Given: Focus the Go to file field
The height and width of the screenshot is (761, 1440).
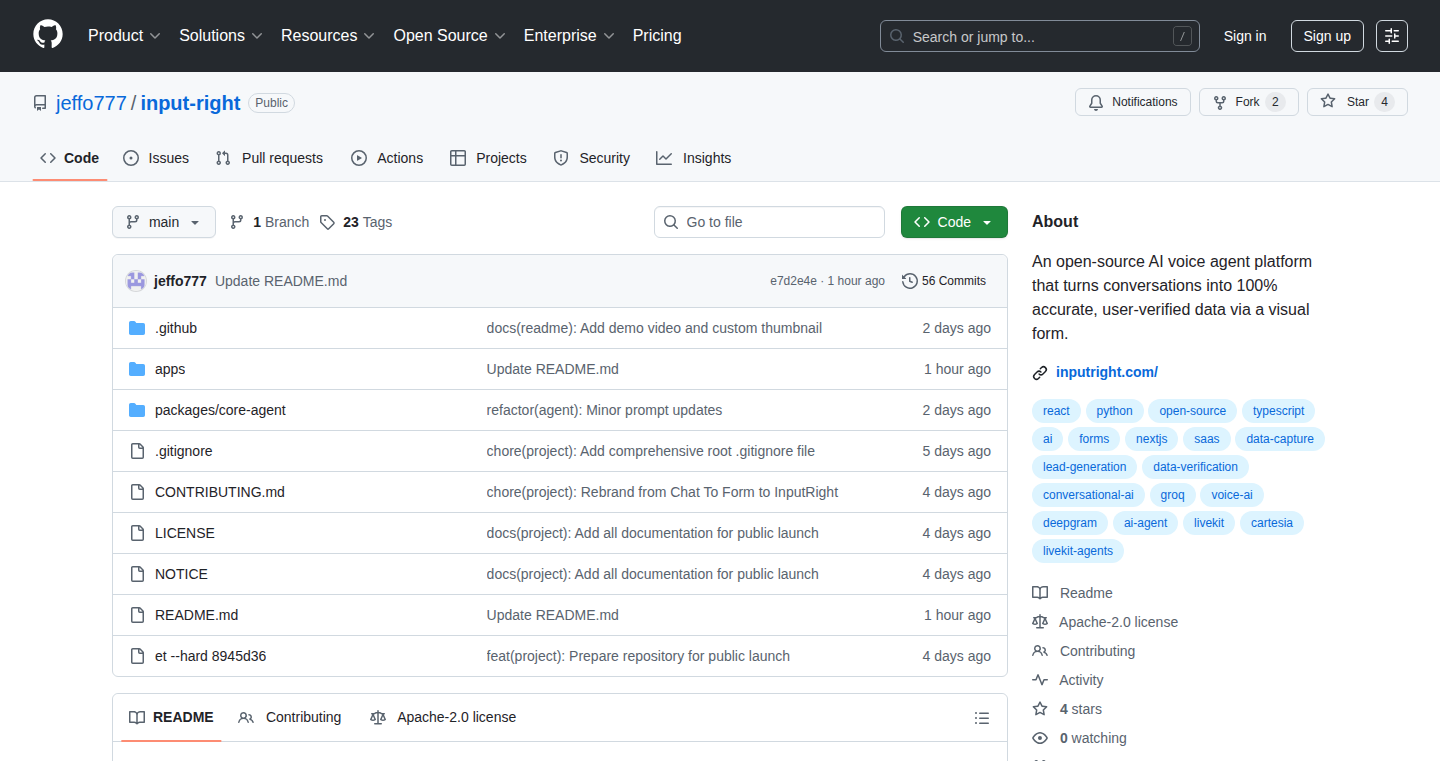Looking at the screenshot, I should pyautogui.click(x=769, y=222).
